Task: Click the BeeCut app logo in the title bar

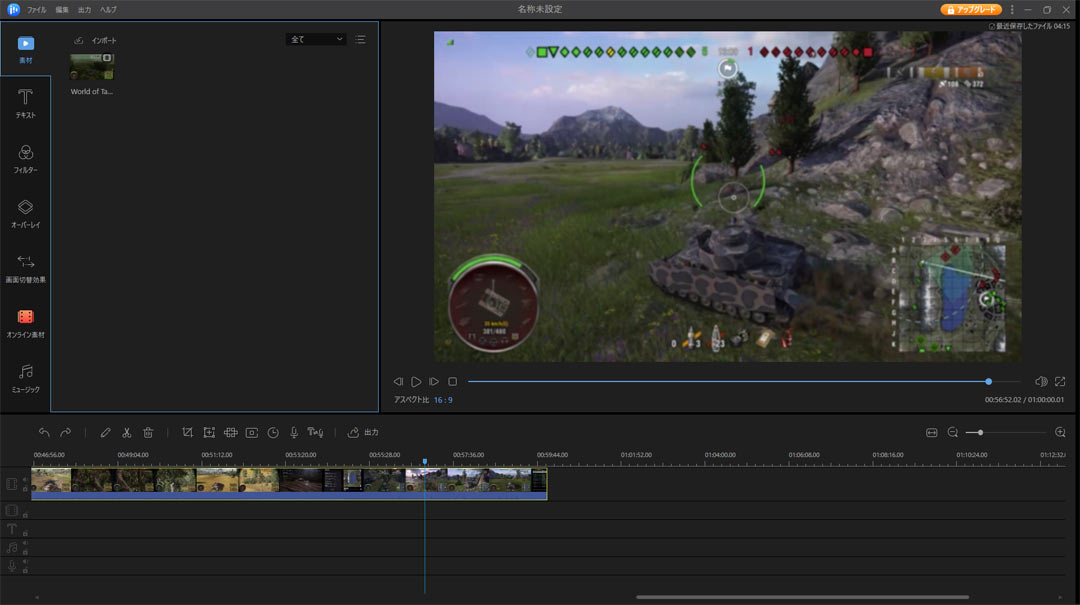Action: pos(13,10)
